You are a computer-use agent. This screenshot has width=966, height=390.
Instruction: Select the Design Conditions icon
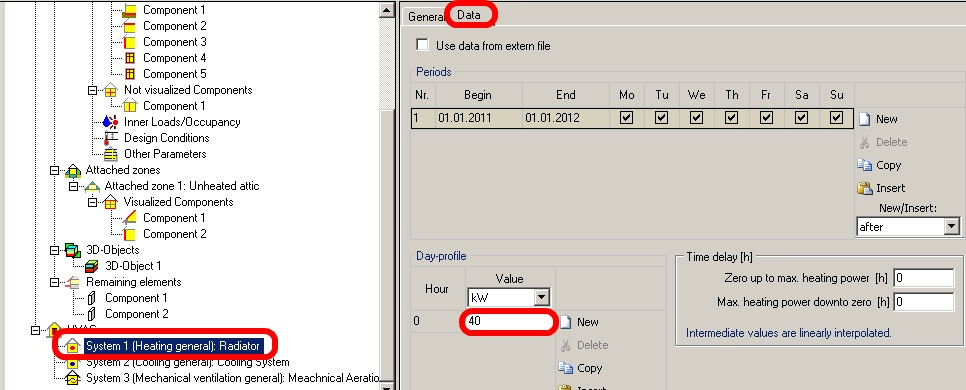click(111, 138)
